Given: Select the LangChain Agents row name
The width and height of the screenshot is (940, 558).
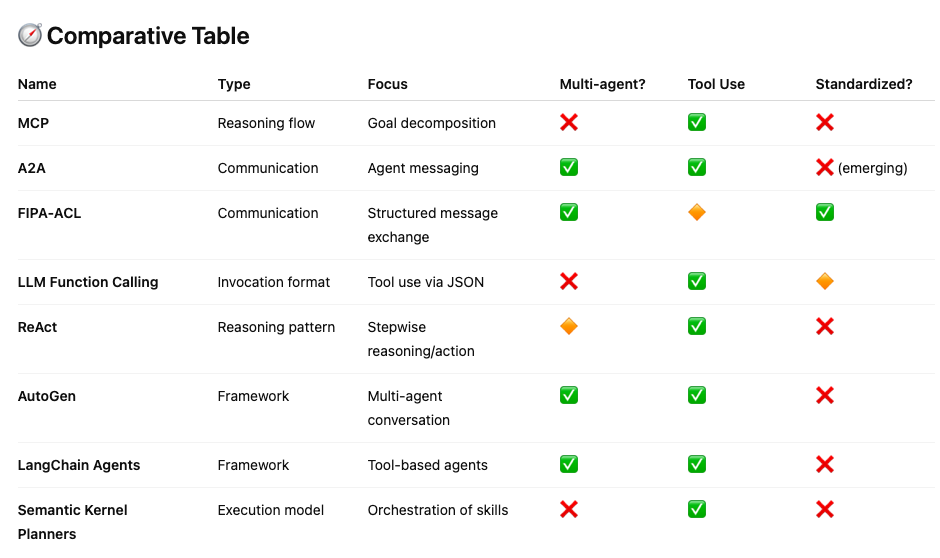Looking at the screenshot, I should (x=79, y=465).
